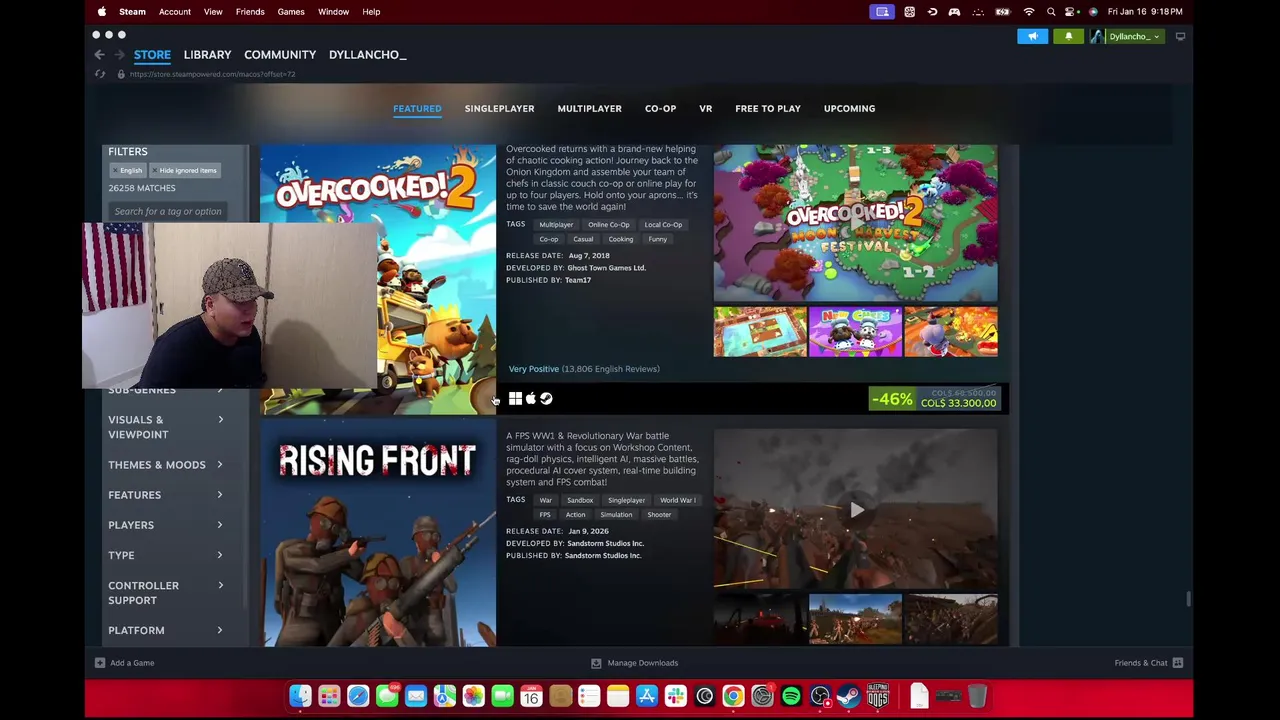Viewport: 1280px width, 720px height.
Task: Open the Team17 publisher link
Action: (x=578, y=280)
